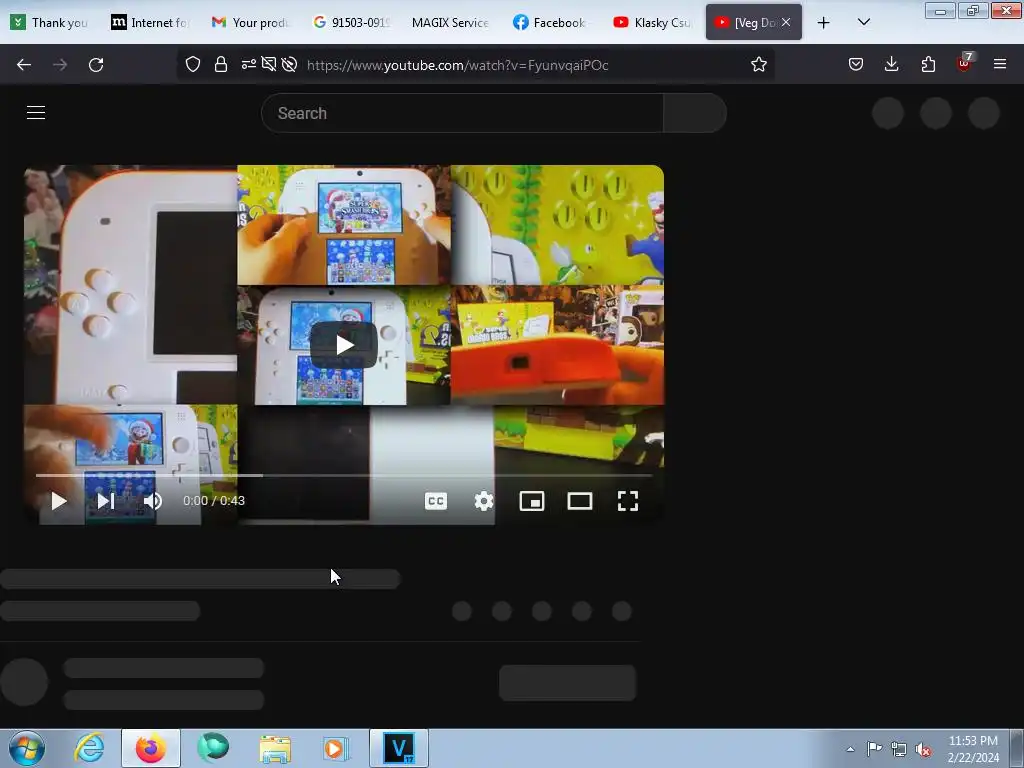Open the green globe taskbar app

(x=213, y=748)
